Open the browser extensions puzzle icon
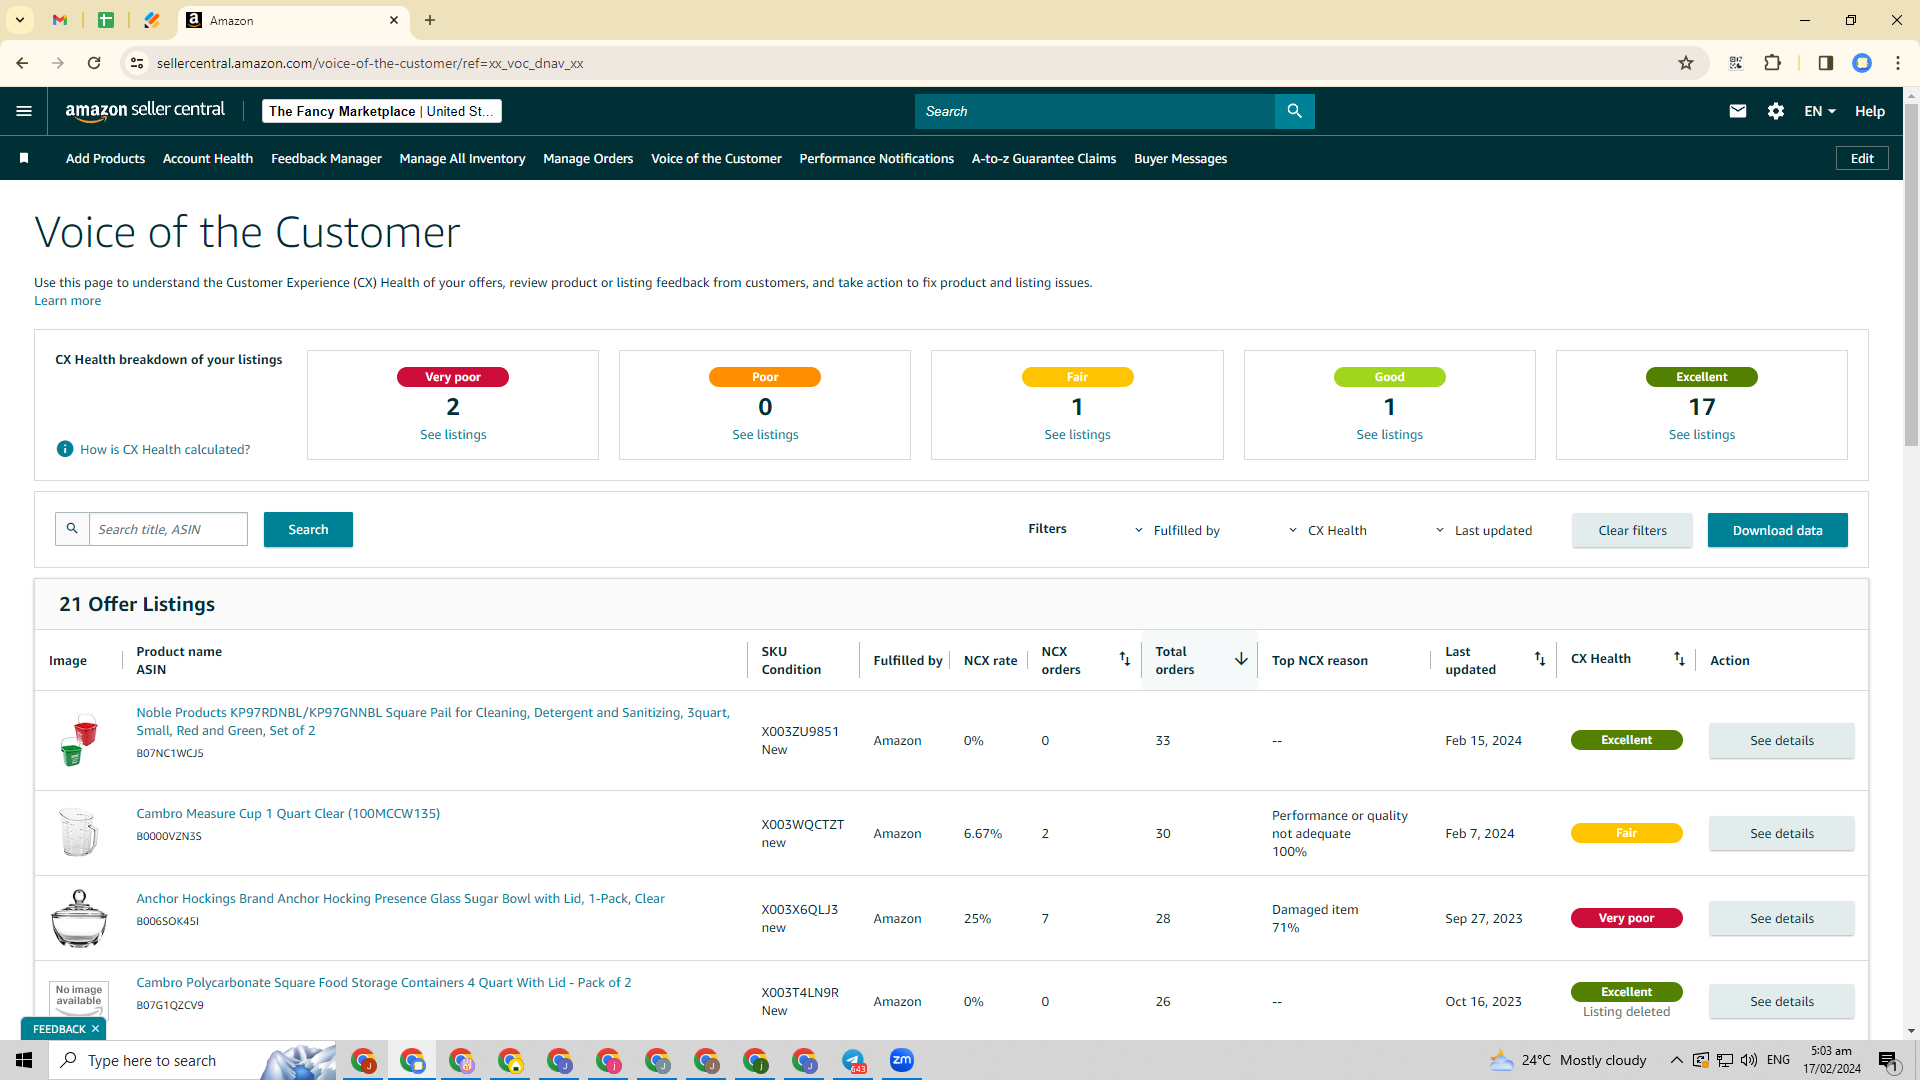The image size is (1920, 1080). click(x=1773, y=63)
